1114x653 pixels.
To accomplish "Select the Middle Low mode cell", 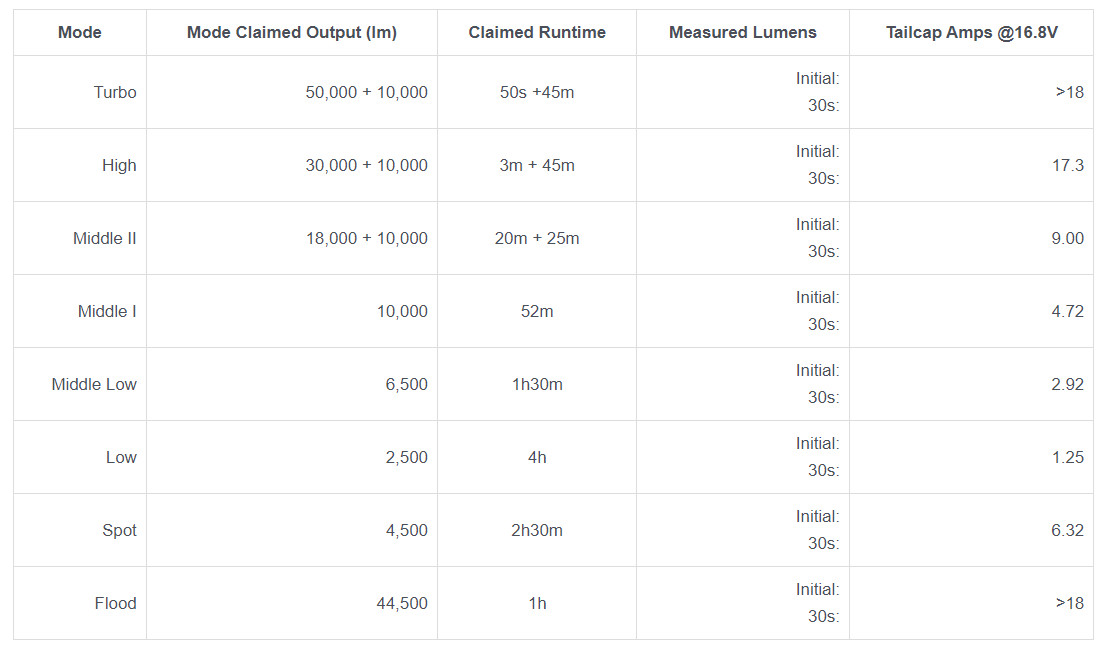I will click(x=94, y=384).
